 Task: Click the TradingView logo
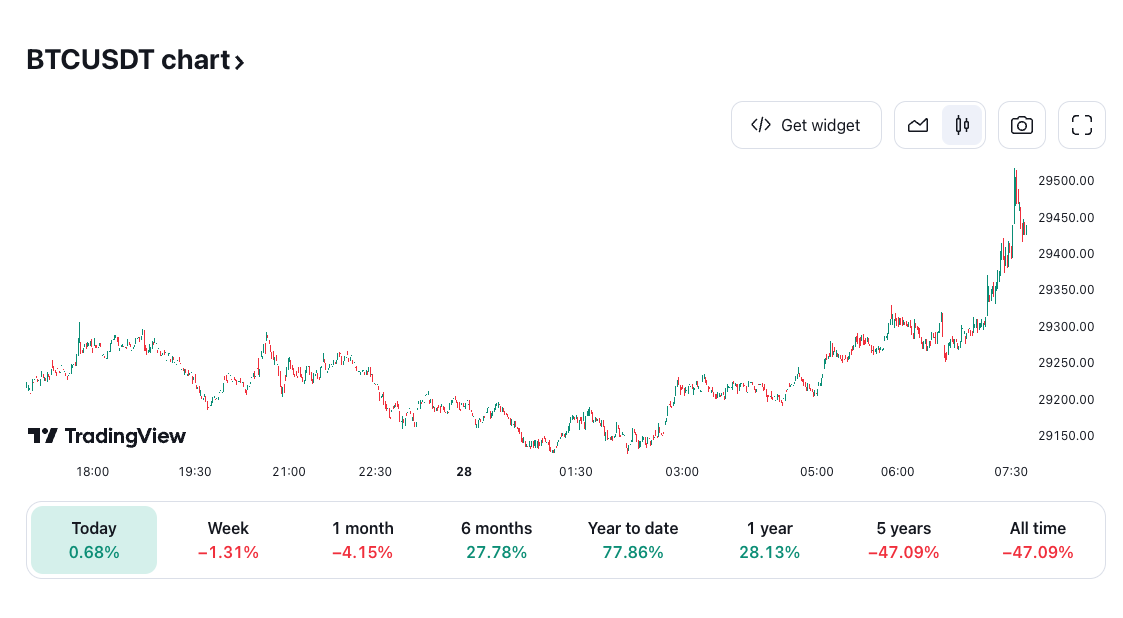107,436
